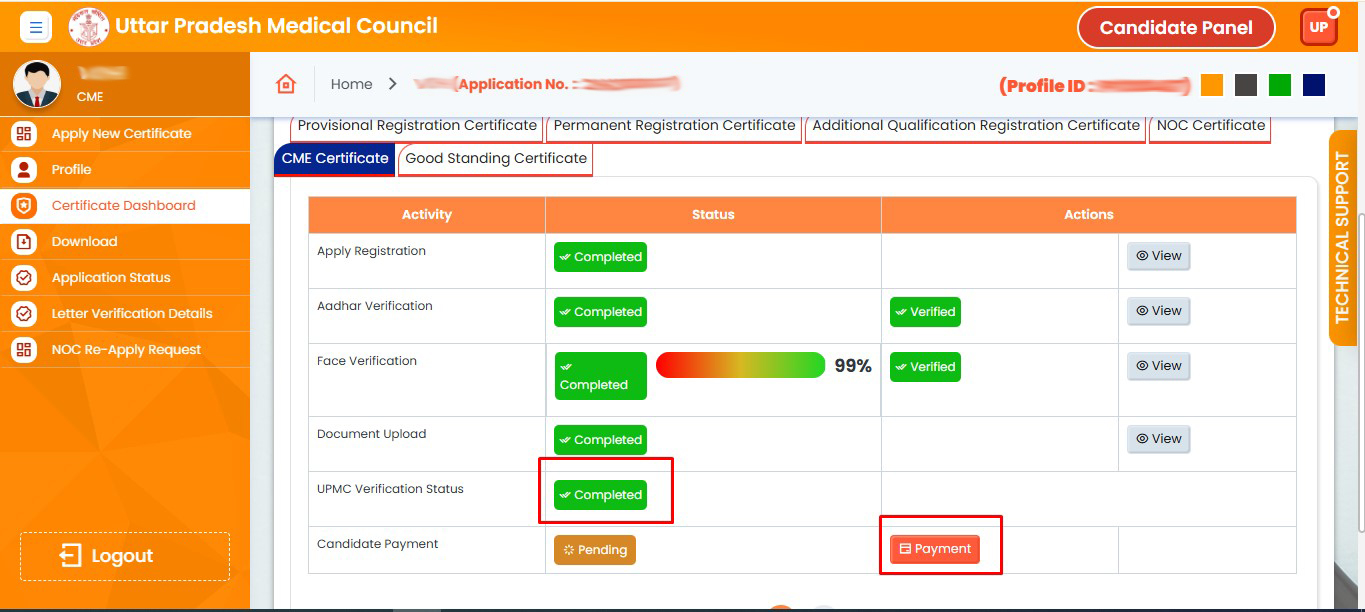The width and height of the screenshot is (1365, 612).
Task: Click the red Payment button
Action: point(935,549)
